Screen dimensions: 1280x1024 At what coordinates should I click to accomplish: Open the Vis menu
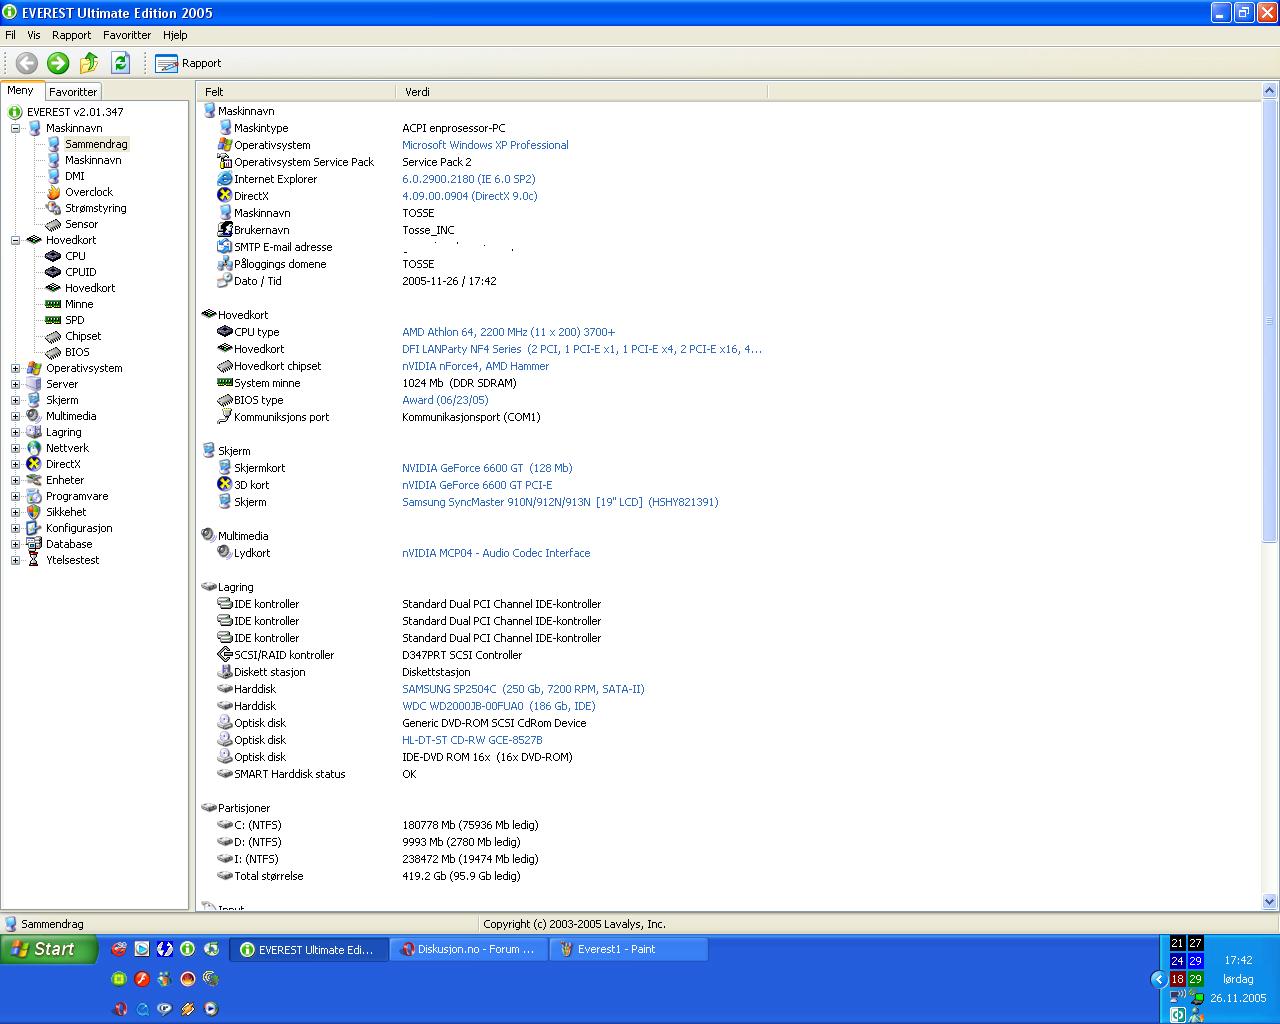tap(33, 35)
